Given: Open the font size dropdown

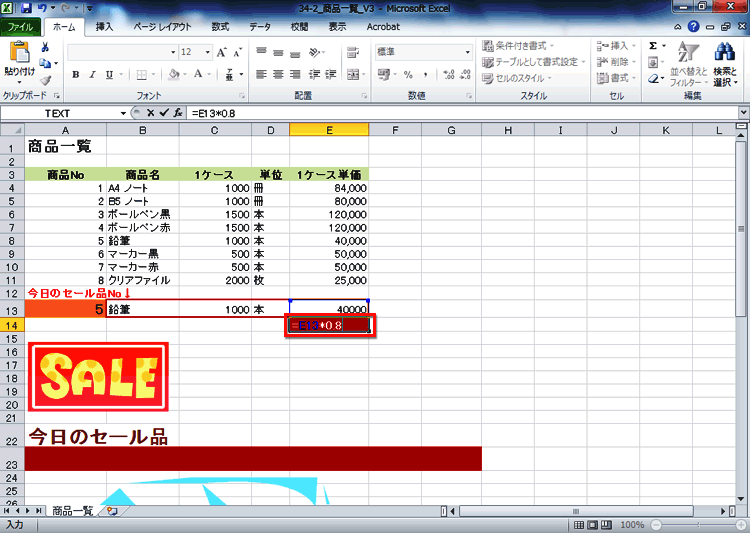Looking at the screenshot, I should click(x=208, y=52).
